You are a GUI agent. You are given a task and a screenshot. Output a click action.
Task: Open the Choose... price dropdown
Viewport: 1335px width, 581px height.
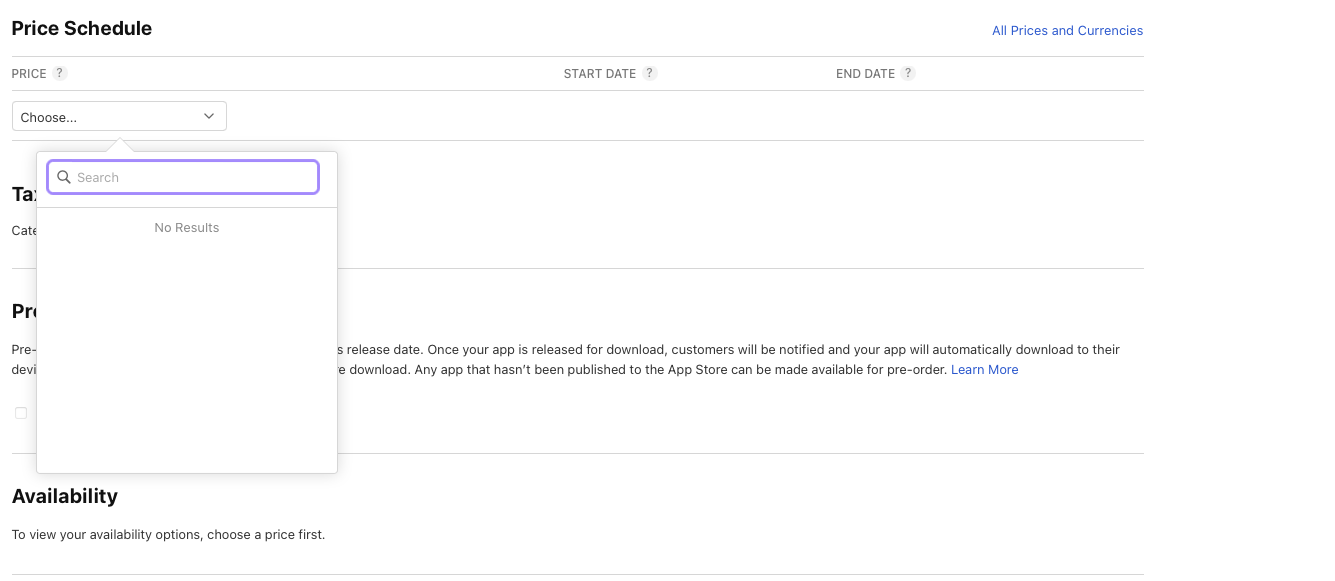119,117
